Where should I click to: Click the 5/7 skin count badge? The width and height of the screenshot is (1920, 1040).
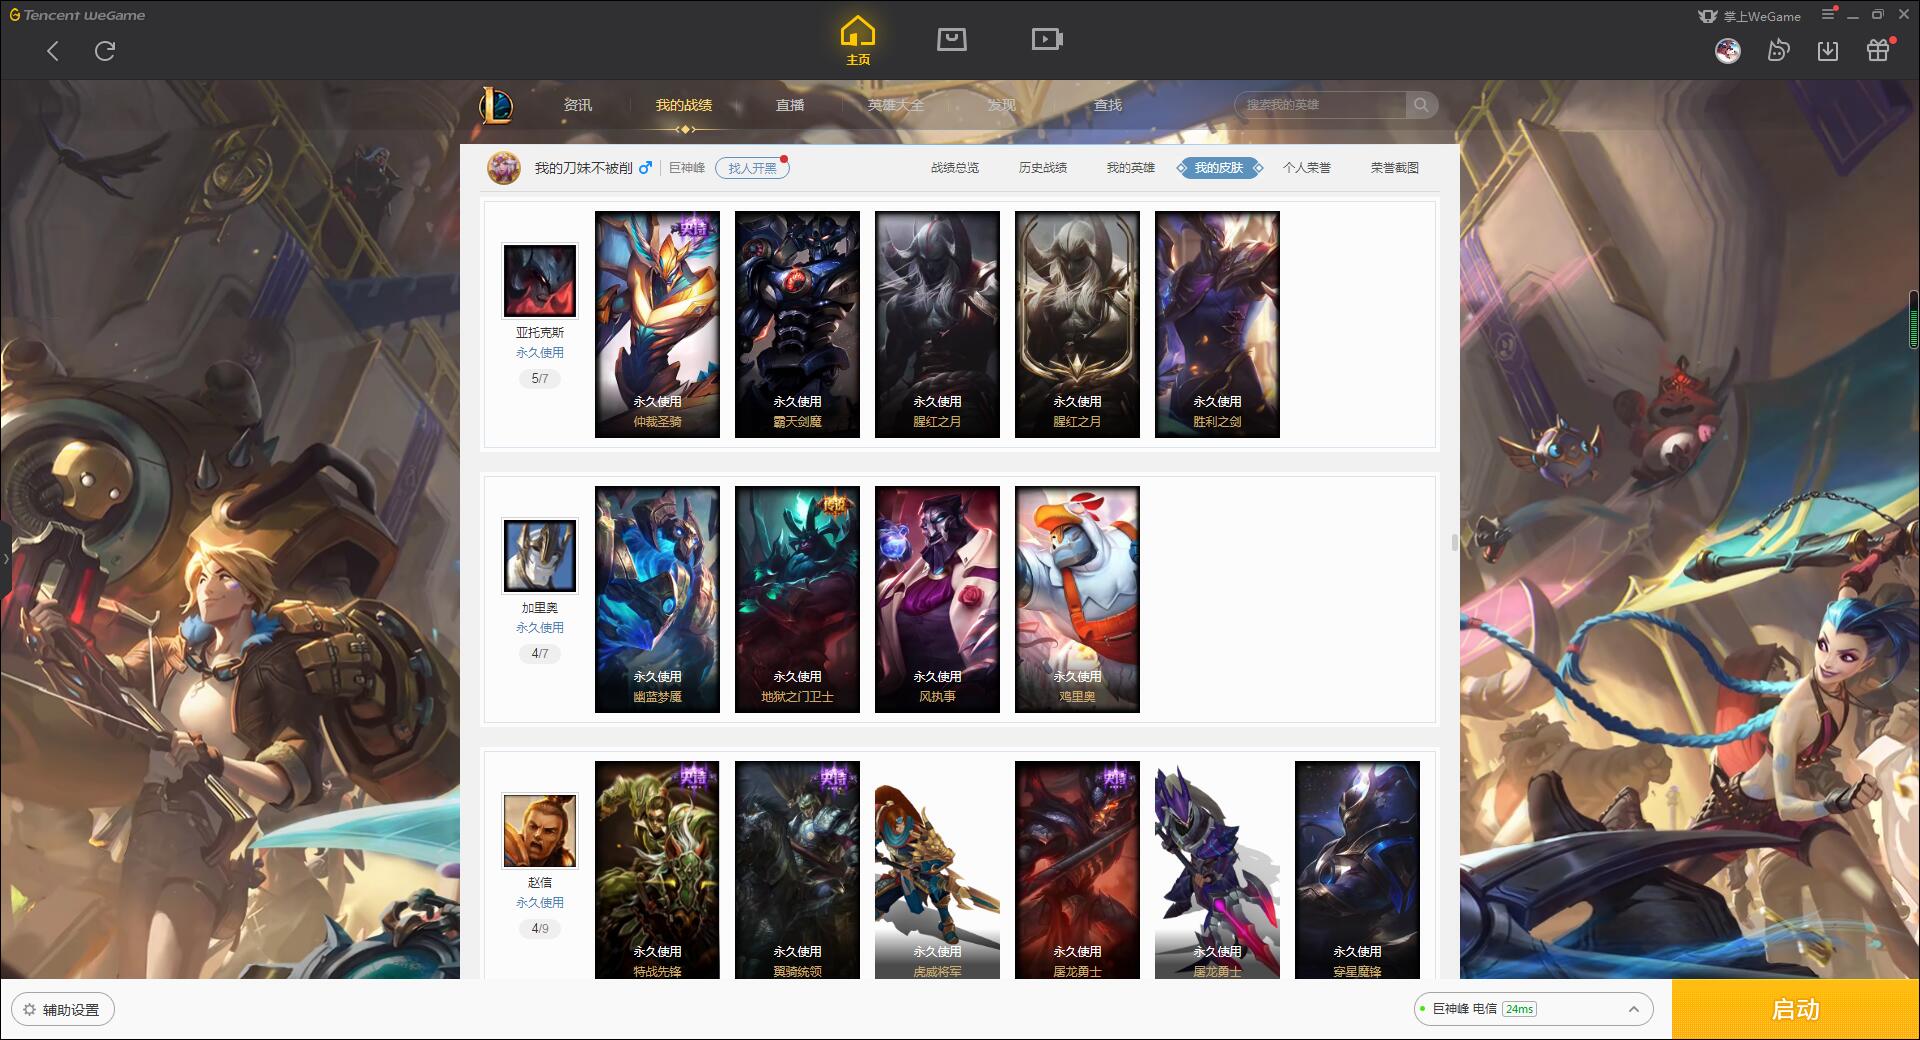click(x=540, y=378)
